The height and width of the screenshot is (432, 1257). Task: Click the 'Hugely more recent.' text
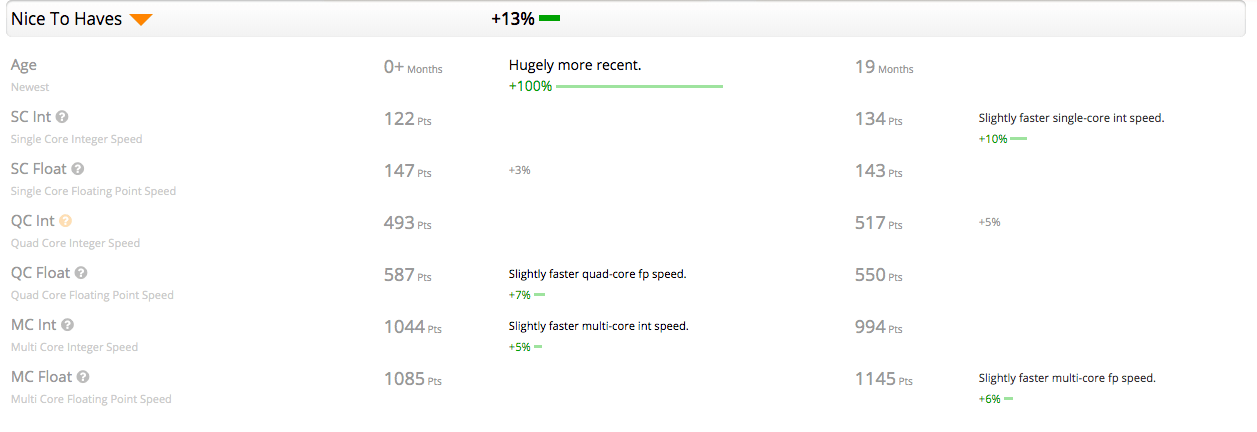click(575, 65)
